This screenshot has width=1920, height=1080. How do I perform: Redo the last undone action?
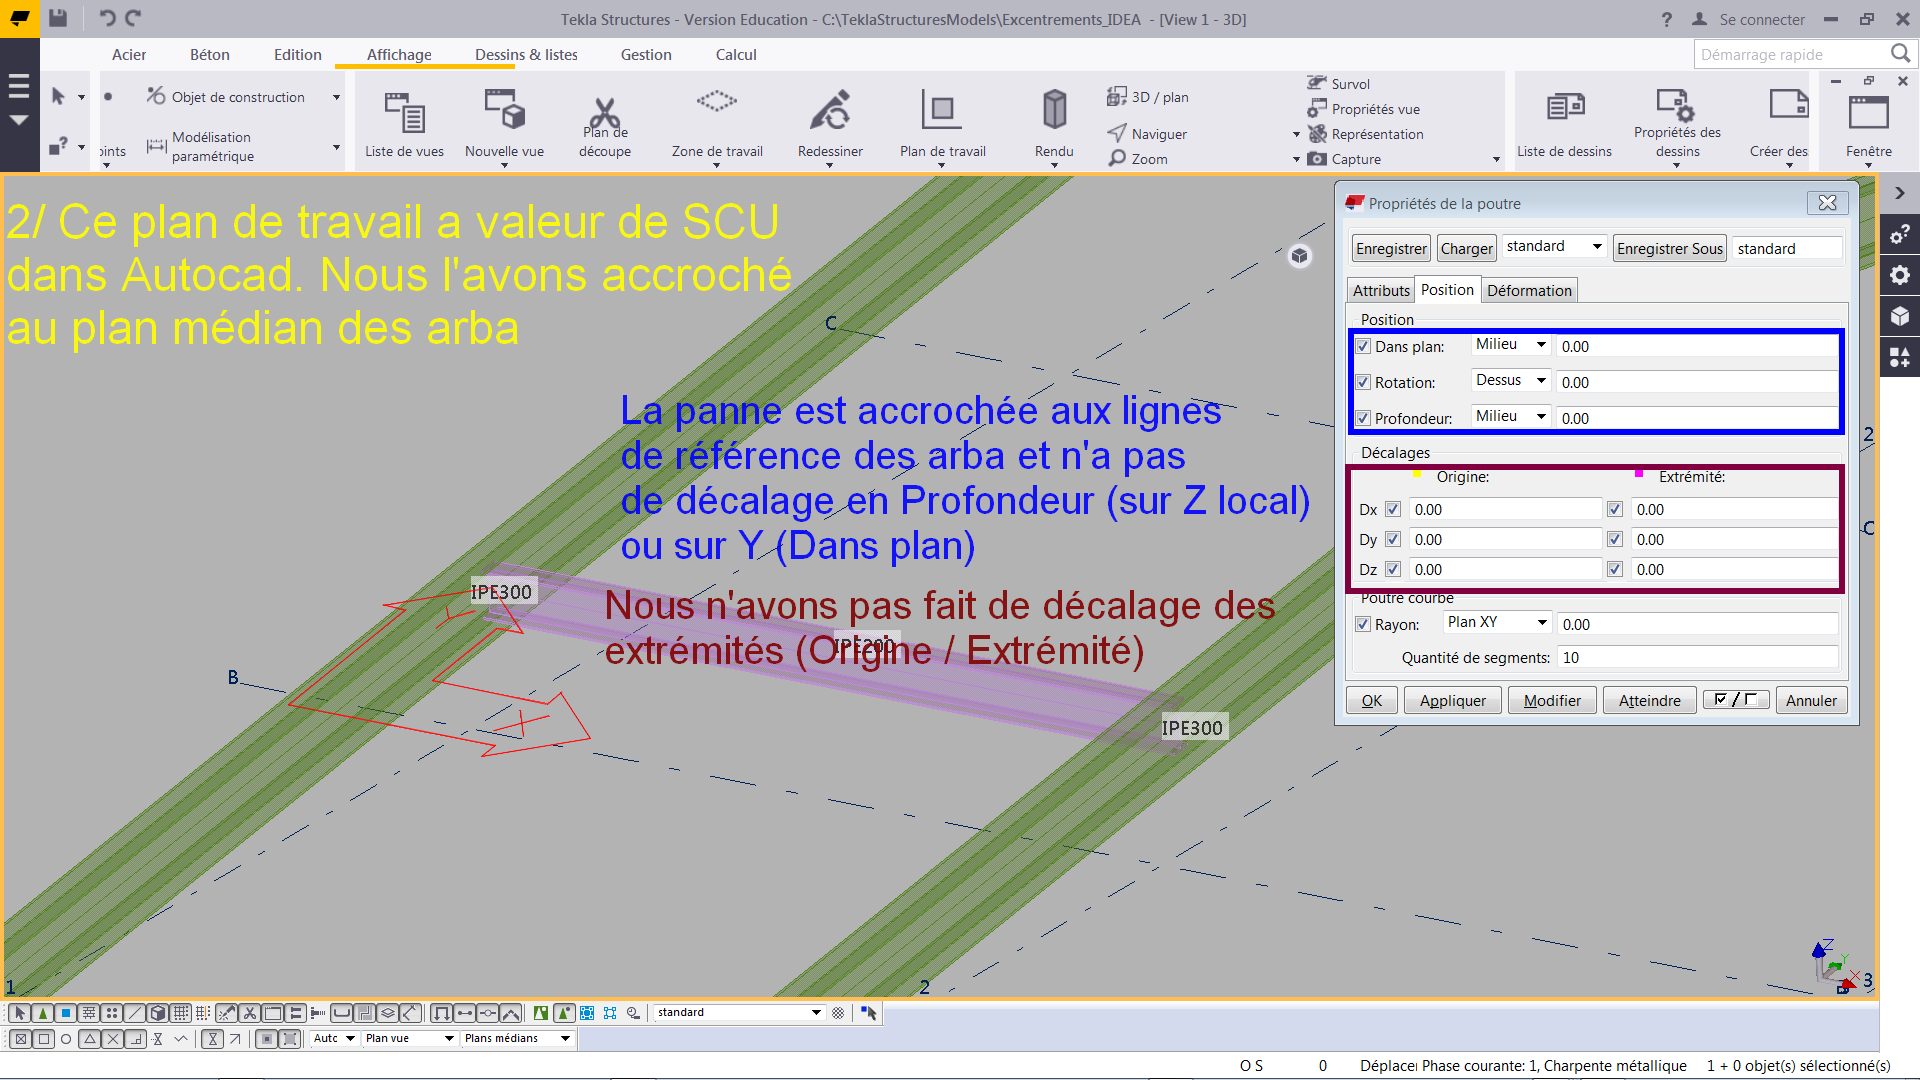pos(133,18)
